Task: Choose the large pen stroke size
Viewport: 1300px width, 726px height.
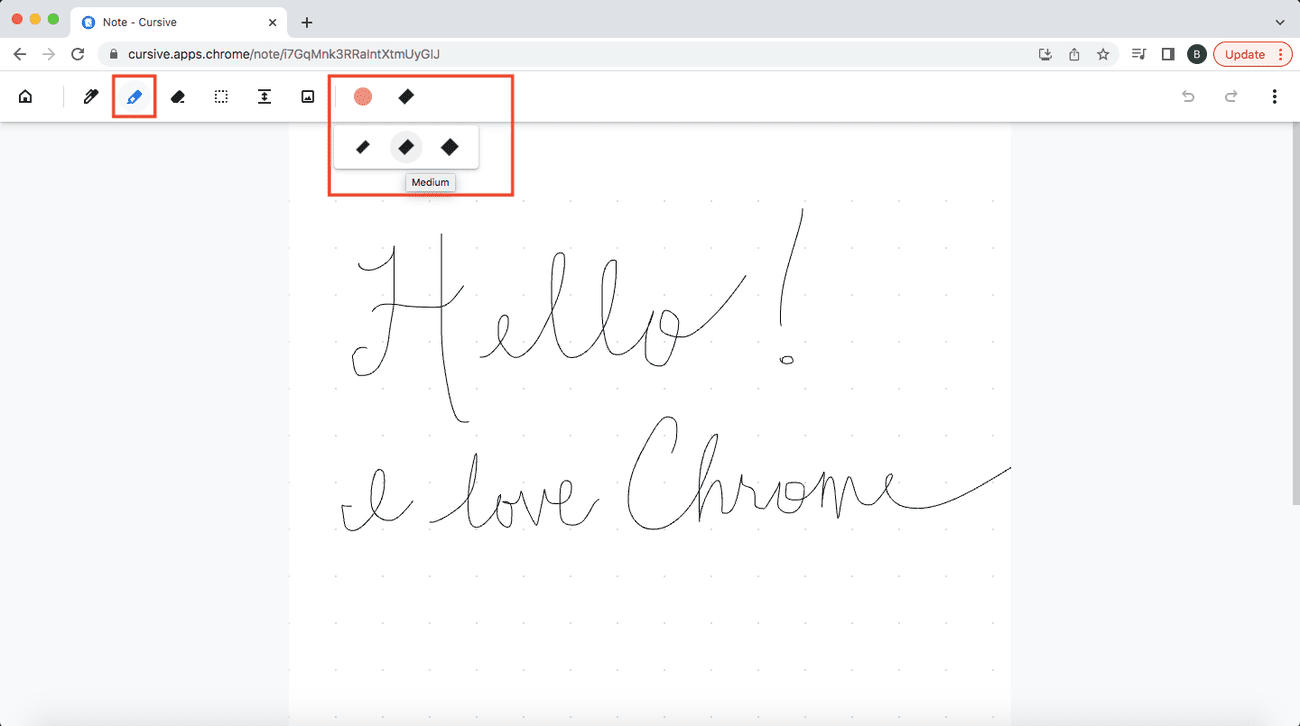Action: [450, 146]
